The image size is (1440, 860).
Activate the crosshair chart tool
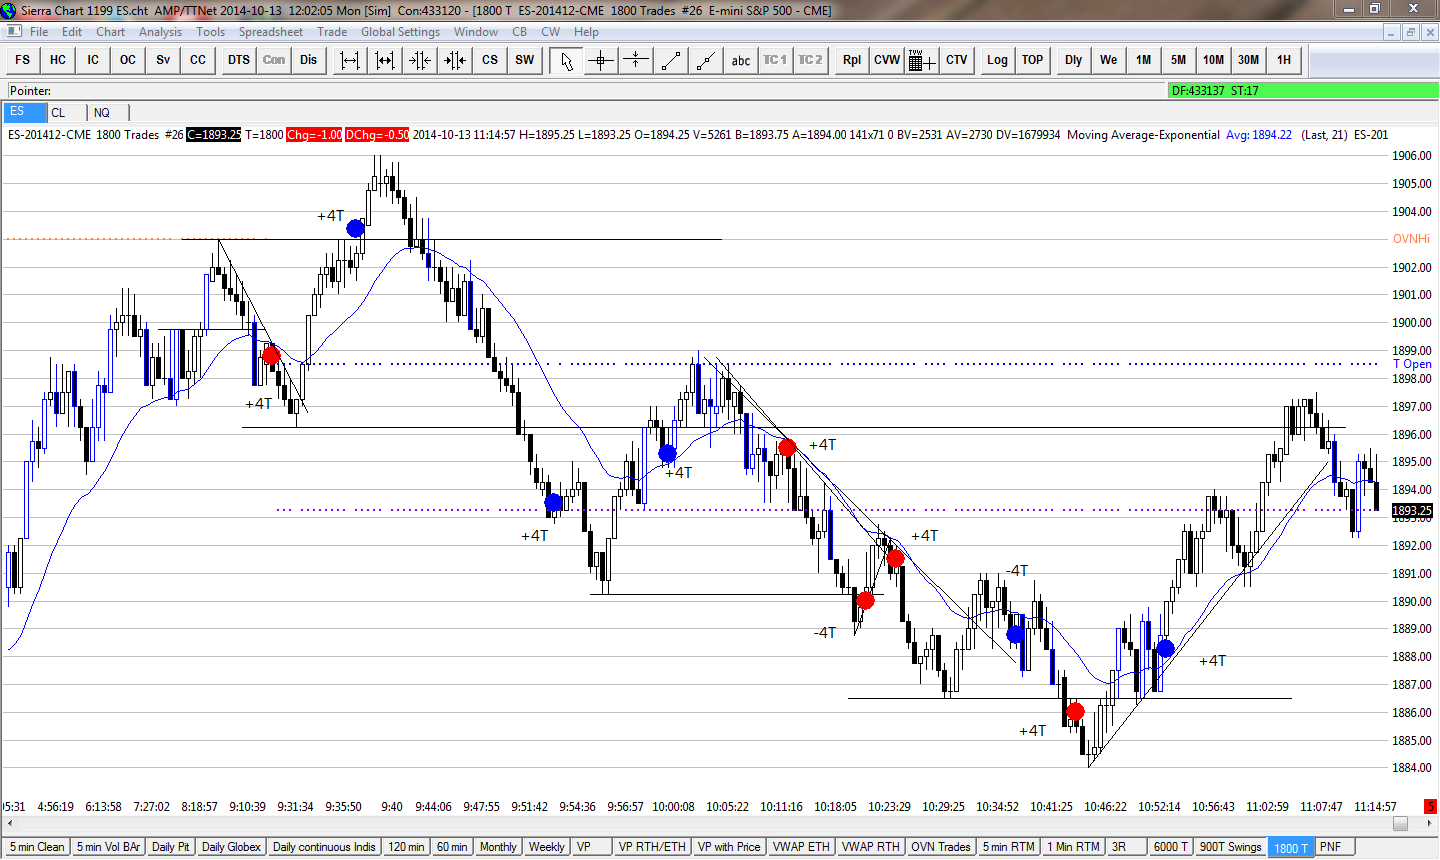pyautogui.click(x=601, y=60)
